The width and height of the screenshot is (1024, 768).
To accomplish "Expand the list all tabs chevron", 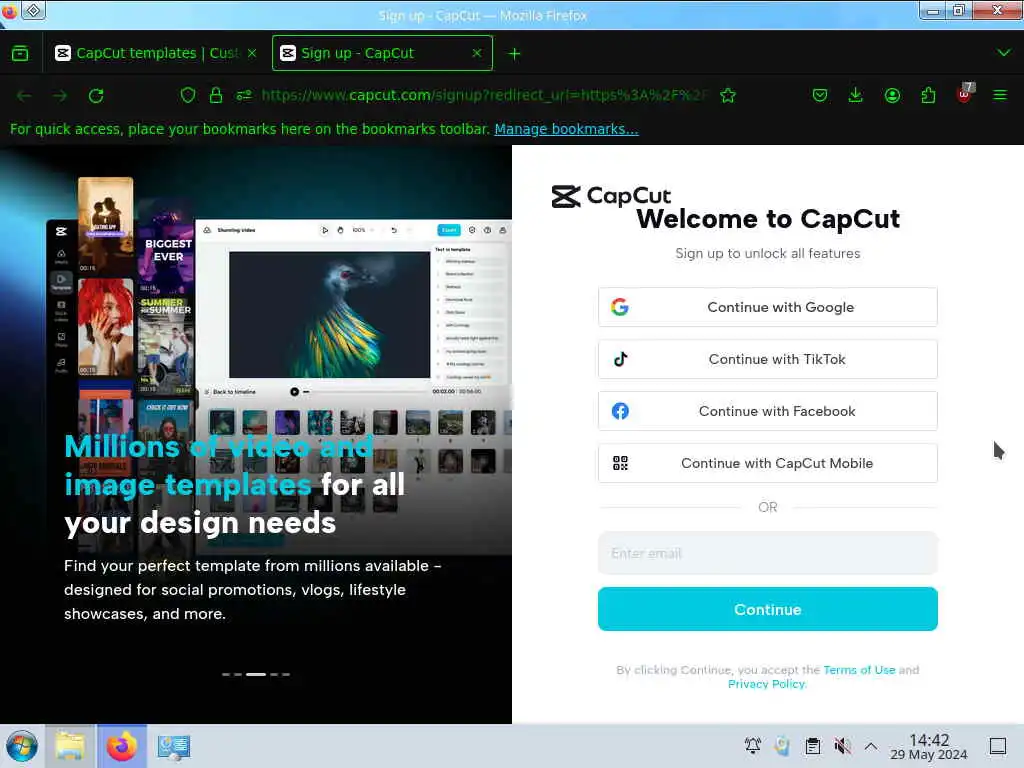I will click(1003, 53).
